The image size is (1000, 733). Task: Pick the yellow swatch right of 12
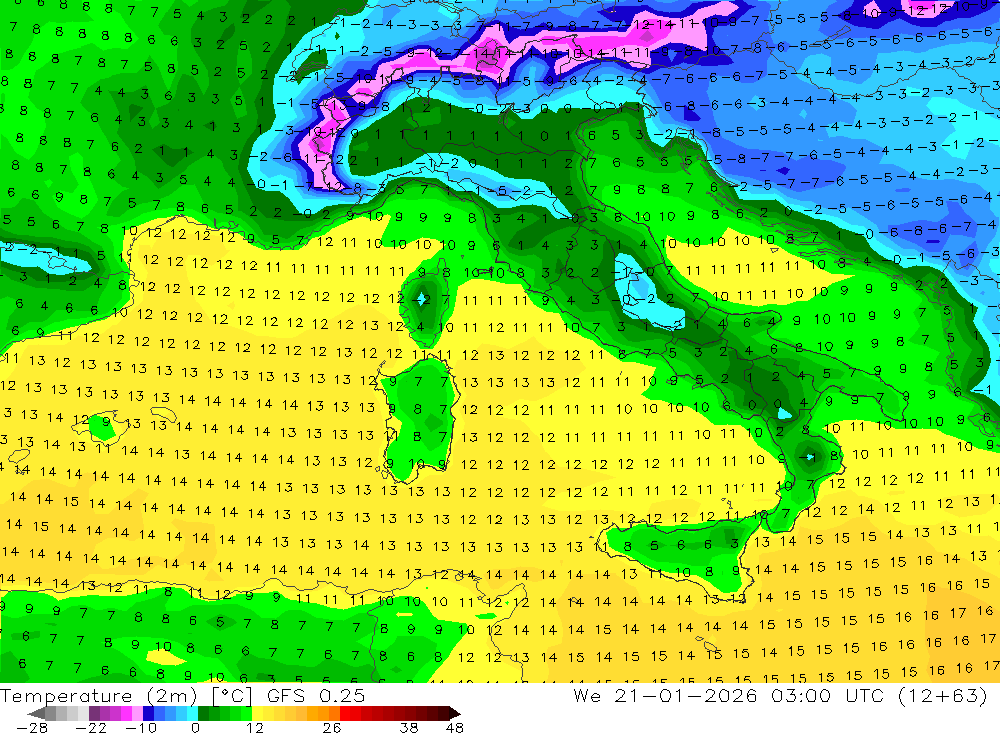click(258, 713)
